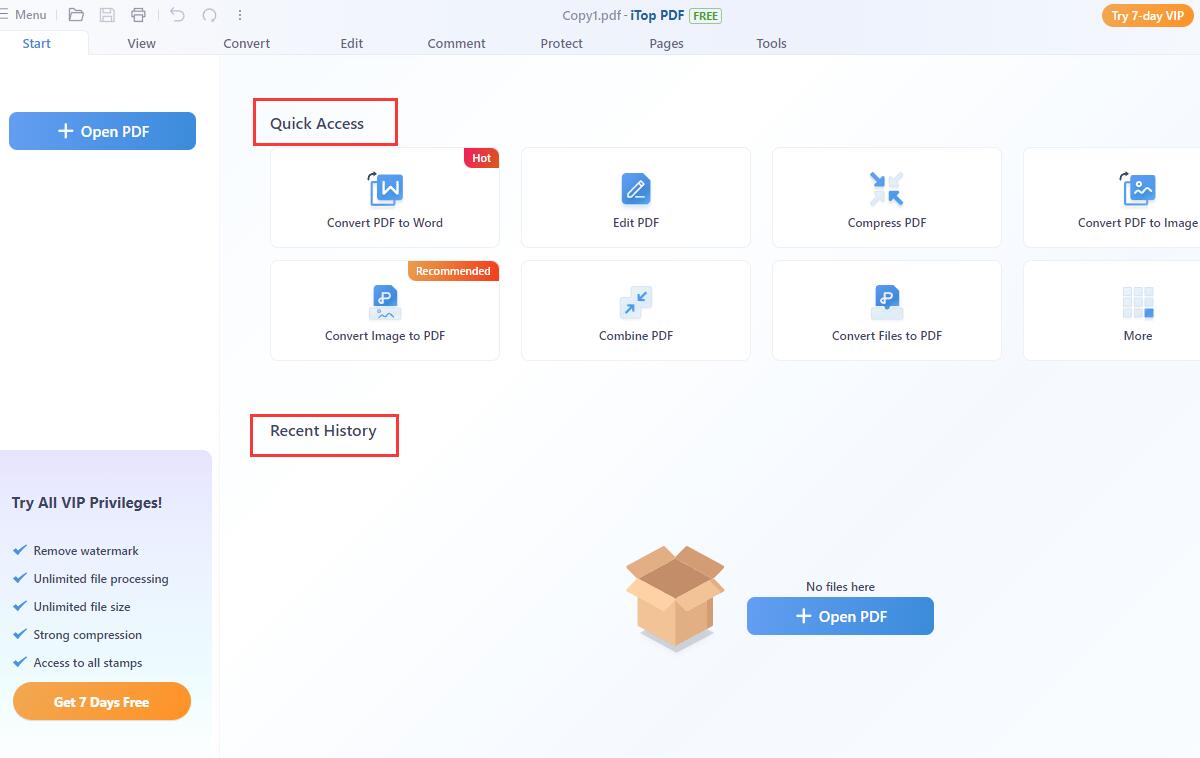
Task: Click Get 7 Days Free
Action: pos(101,701)
